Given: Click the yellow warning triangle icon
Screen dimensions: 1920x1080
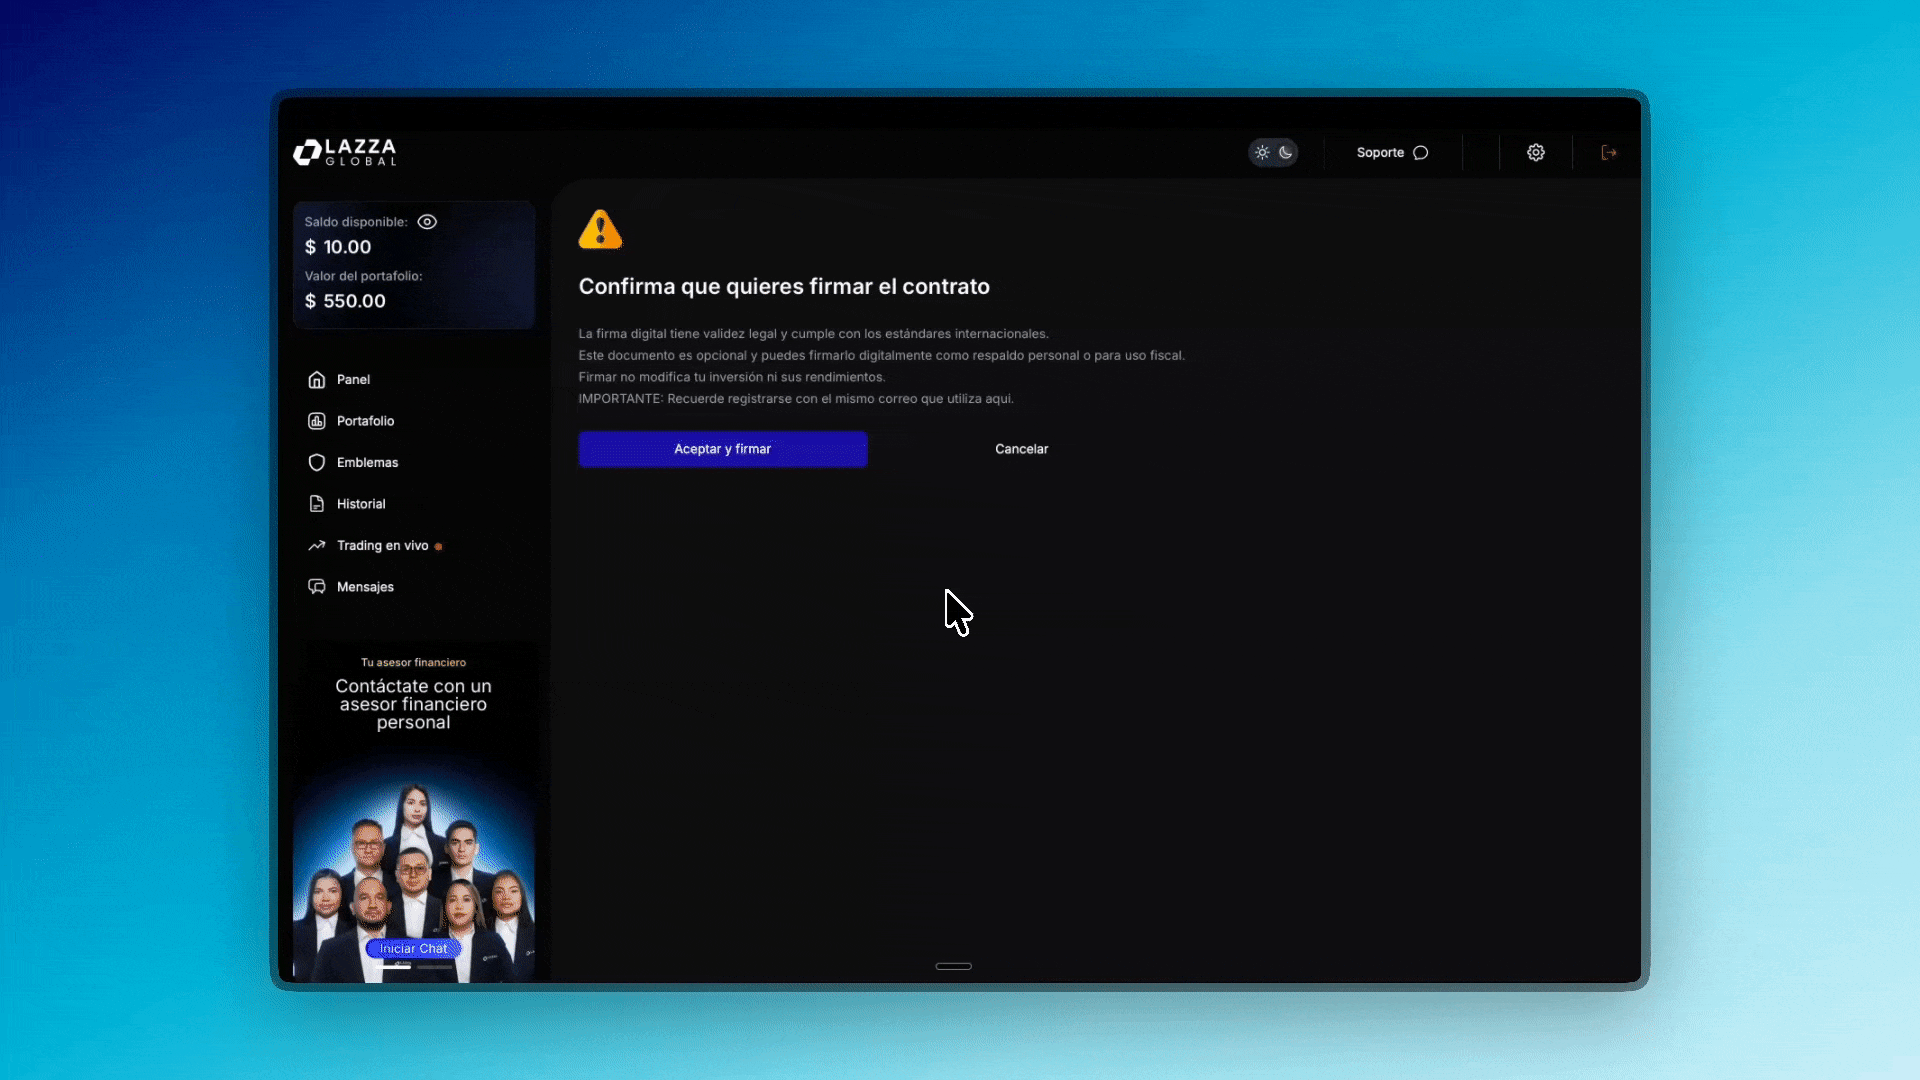Looking at the screenshot, I should pos(600,230).
